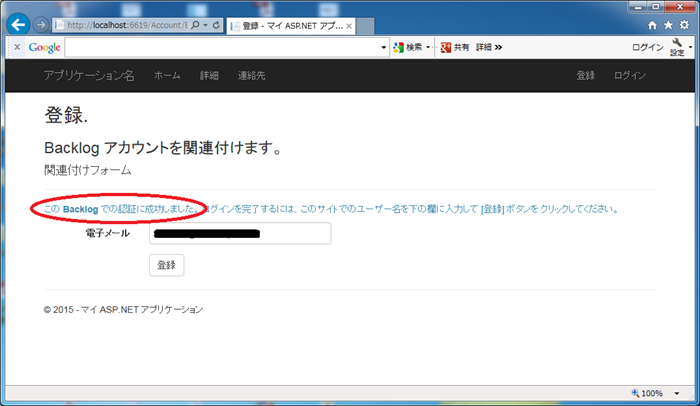Select the 登録 - マイ ASP.NET tab

[x=291, y=26]
